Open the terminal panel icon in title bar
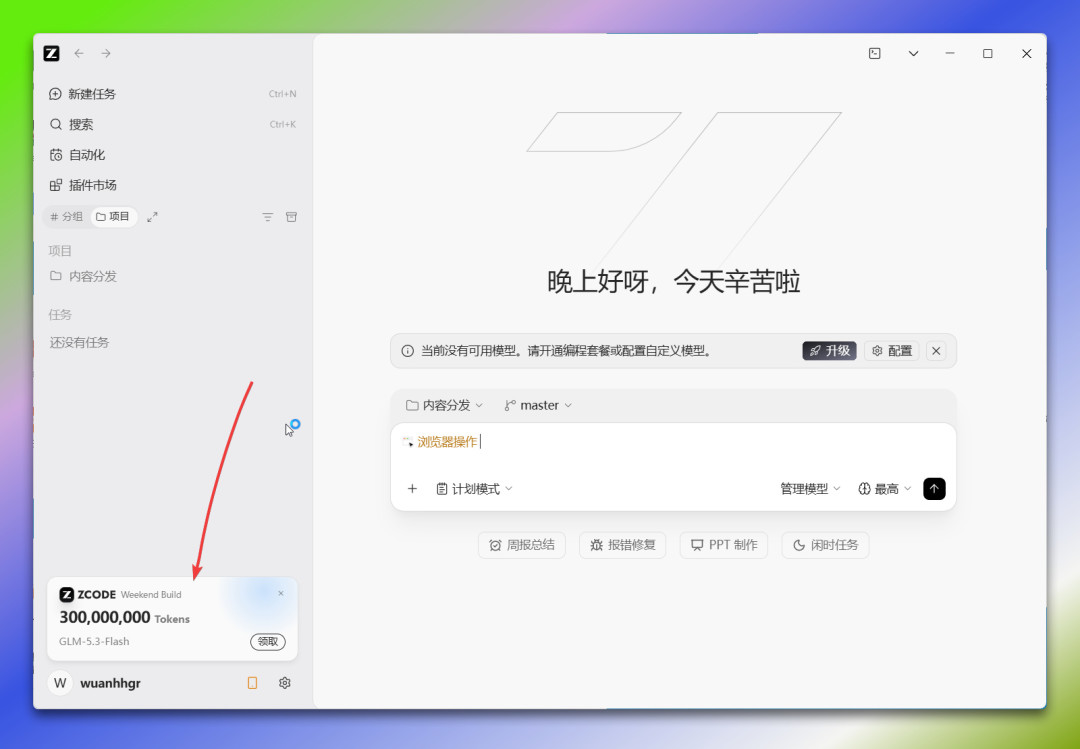 (875, 53)
